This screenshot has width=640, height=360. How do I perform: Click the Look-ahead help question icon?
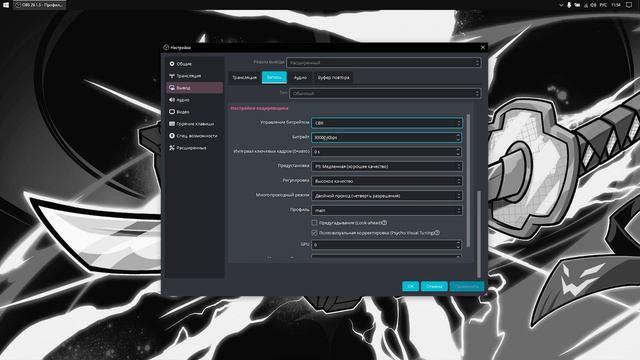tap(384, 223)
